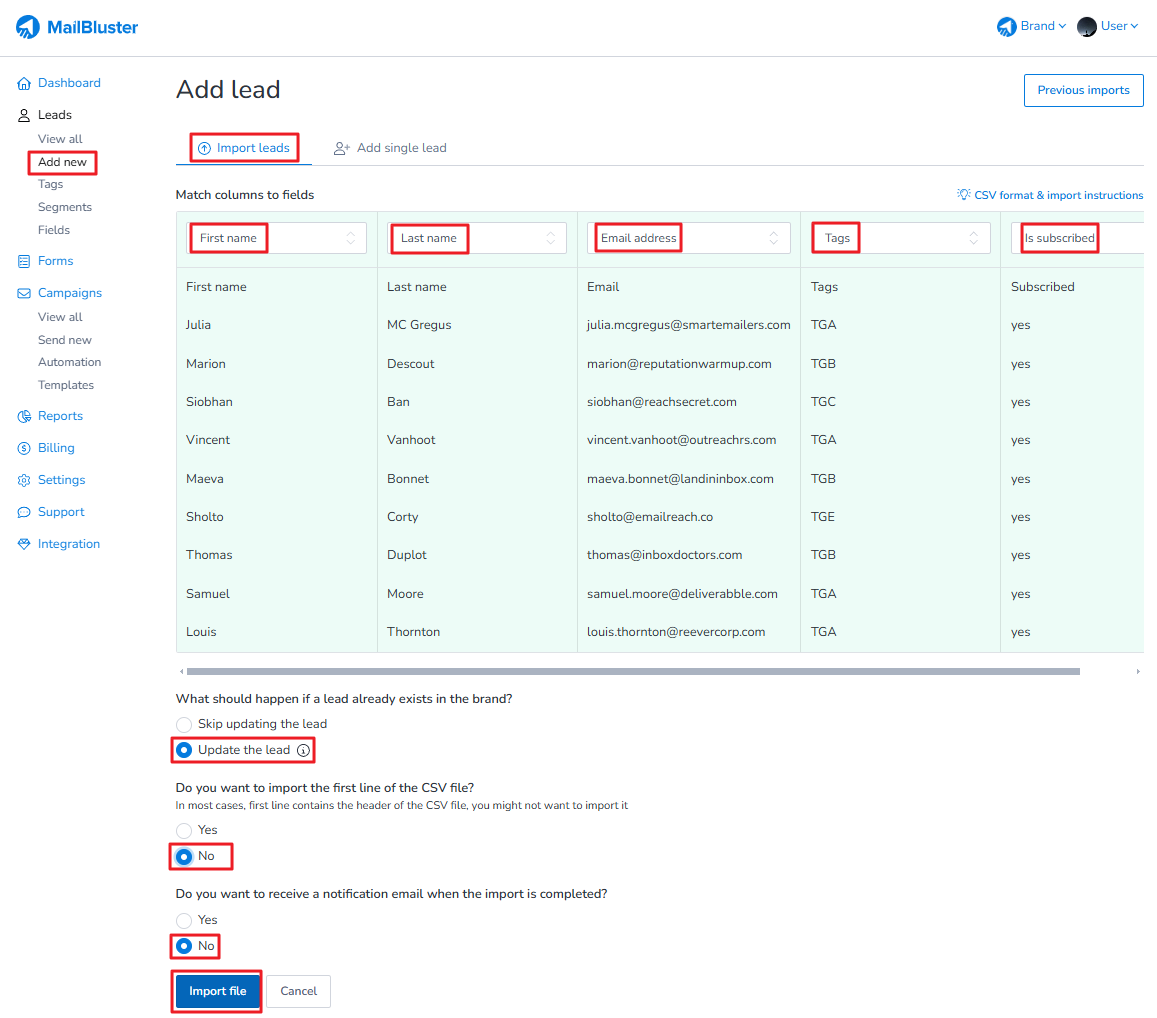Click the Vanhoot last name cell
Viewport: 1157px width, 1018px height.
pos(411,440)
